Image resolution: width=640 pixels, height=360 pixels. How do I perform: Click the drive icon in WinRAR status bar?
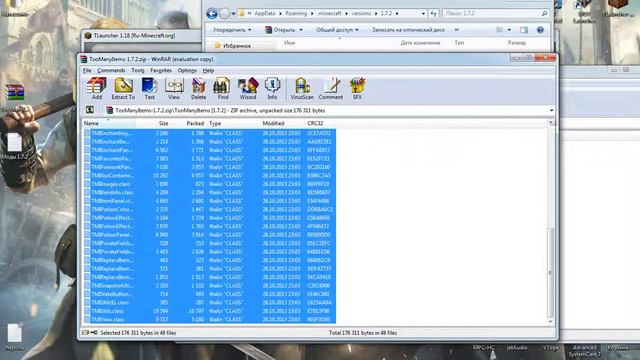pyautogui.click(x=85, y=333)
